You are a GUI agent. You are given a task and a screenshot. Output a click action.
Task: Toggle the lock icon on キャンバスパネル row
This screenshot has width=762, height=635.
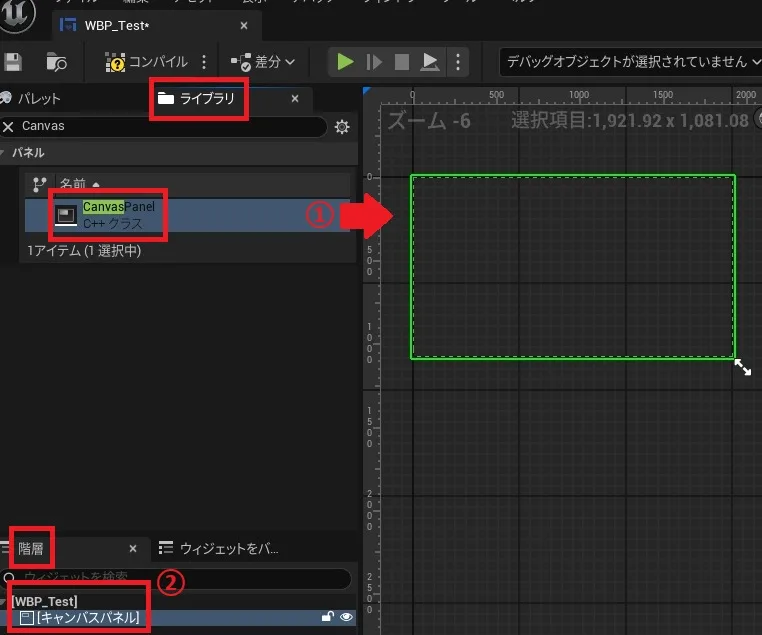coord(327,618)
